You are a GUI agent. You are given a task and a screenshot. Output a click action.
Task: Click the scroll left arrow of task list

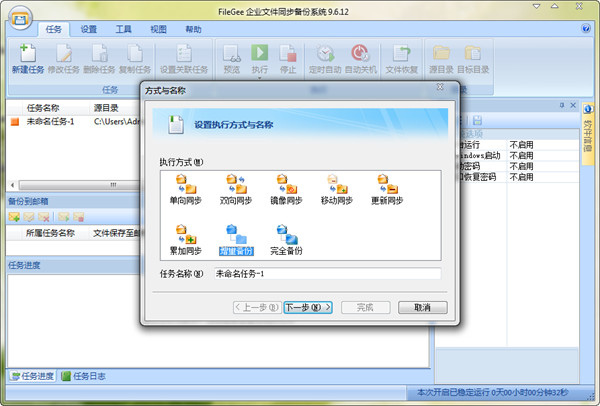coord(13,185)
